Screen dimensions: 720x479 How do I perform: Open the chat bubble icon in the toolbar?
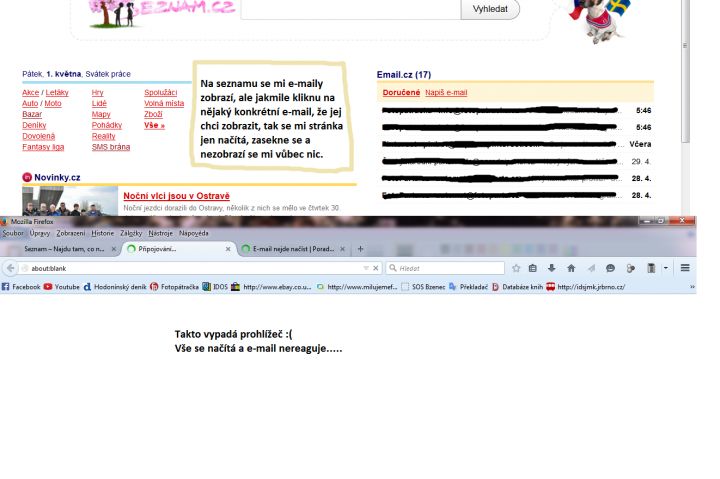[610, 268]
